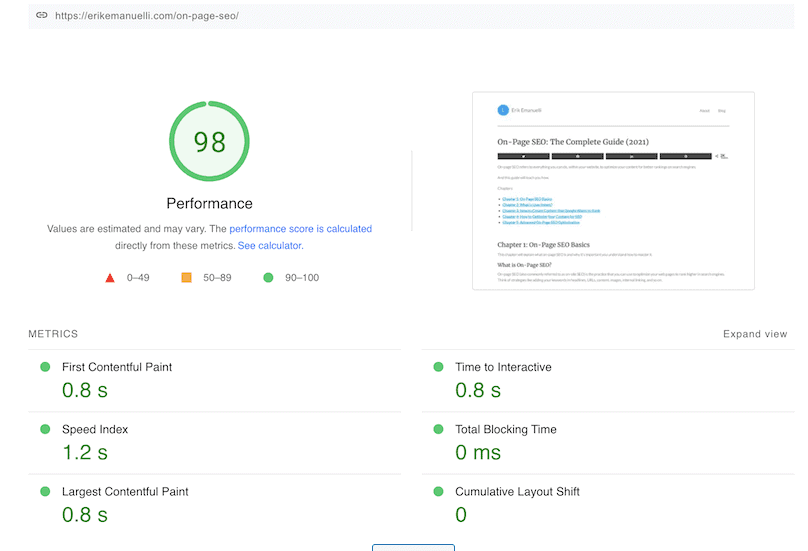This screenshot has height=551, width=808.
Task: Click the green dot beside Time to Interactive
Action: coord(439,367)
